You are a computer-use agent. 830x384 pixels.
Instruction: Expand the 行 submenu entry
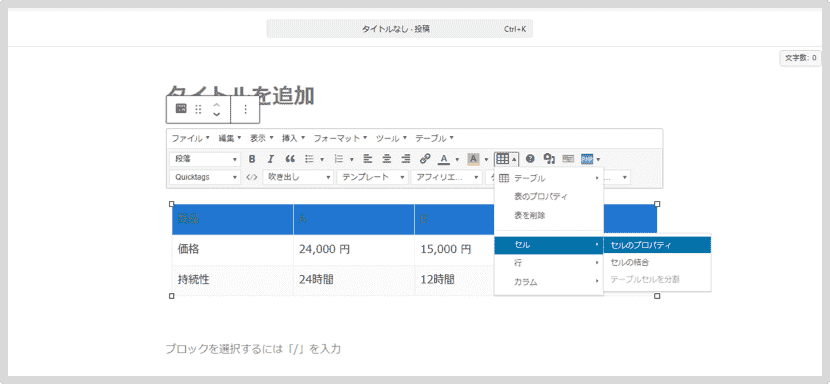[x=549, y=263]
